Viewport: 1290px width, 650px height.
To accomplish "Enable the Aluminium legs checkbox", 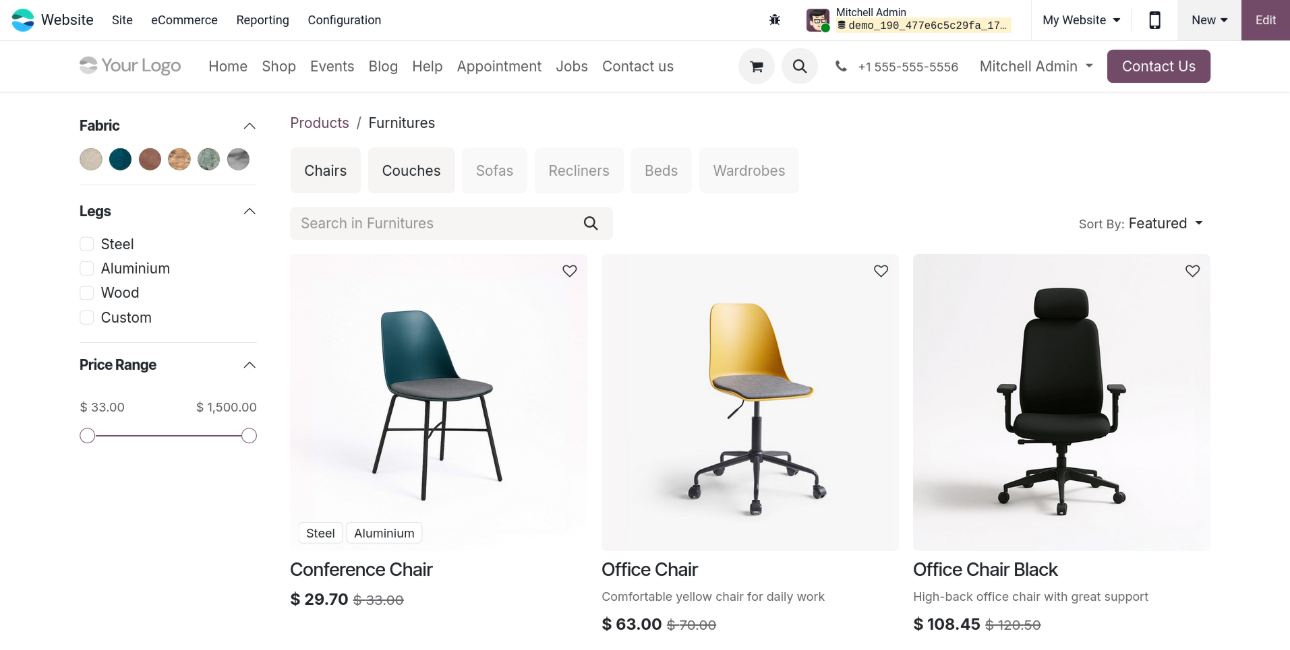I will pos(87,268).
